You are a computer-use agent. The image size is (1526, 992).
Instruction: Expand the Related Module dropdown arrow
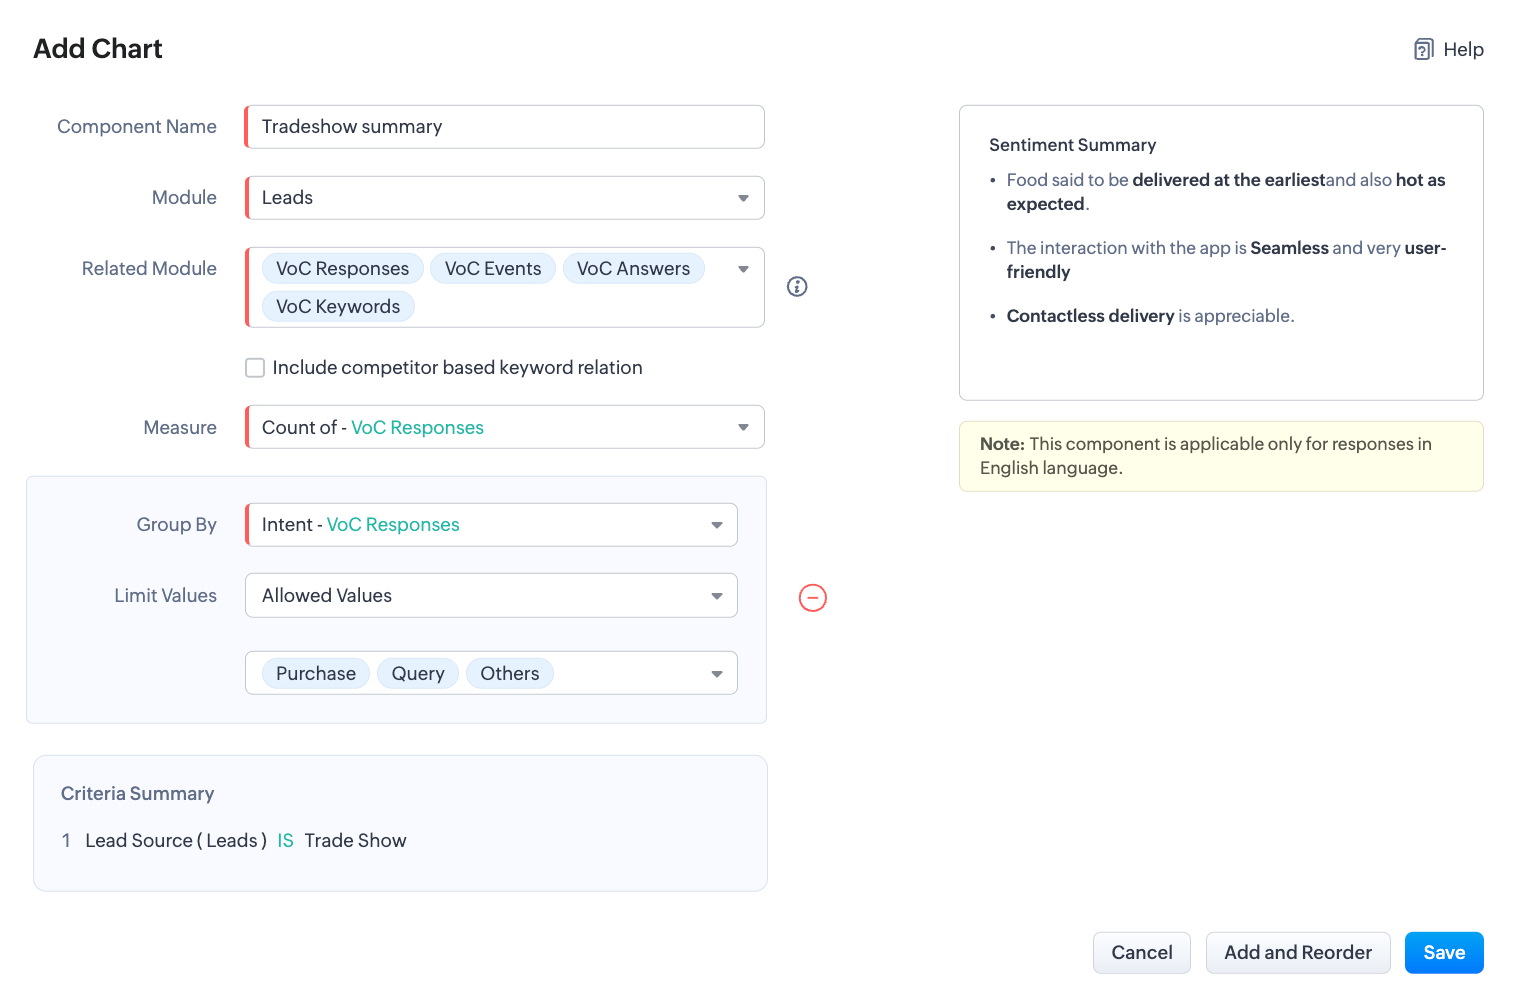(743, 269)
